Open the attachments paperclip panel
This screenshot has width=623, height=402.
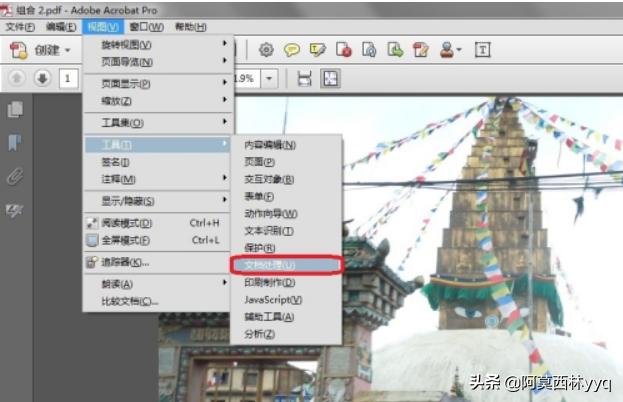(15, 176)
